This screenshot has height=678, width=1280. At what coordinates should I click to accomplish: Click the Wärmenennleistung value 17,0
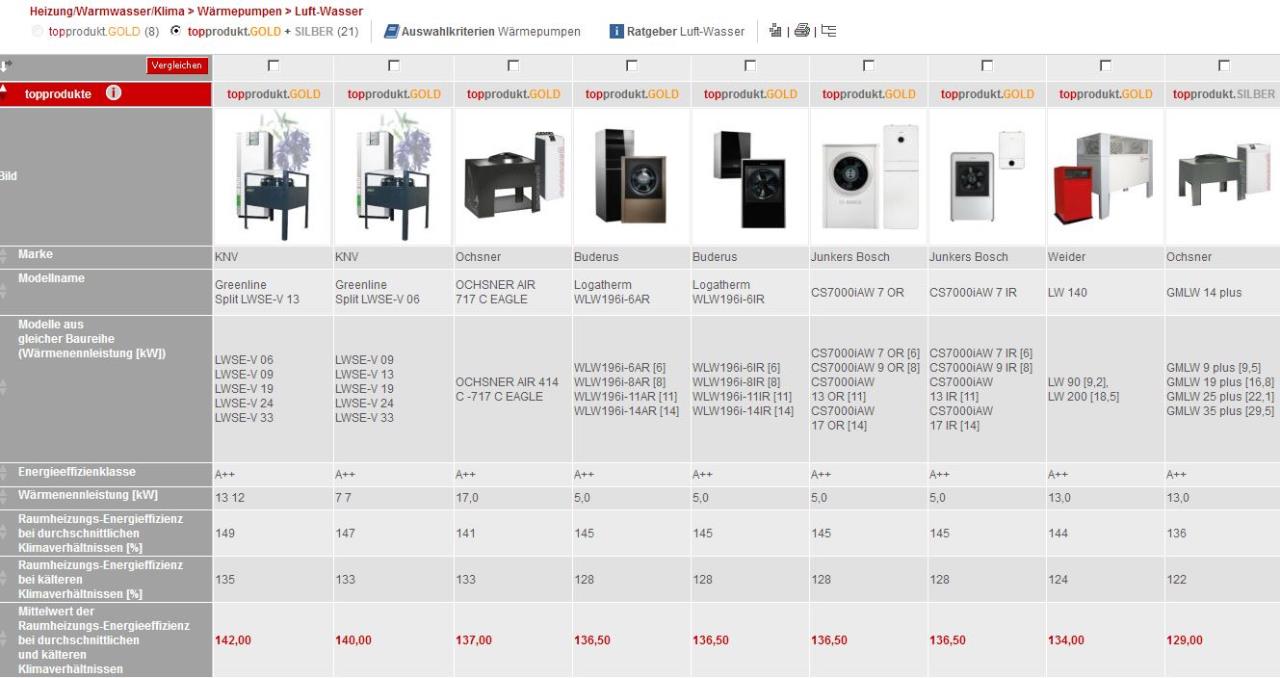point(468,497)
